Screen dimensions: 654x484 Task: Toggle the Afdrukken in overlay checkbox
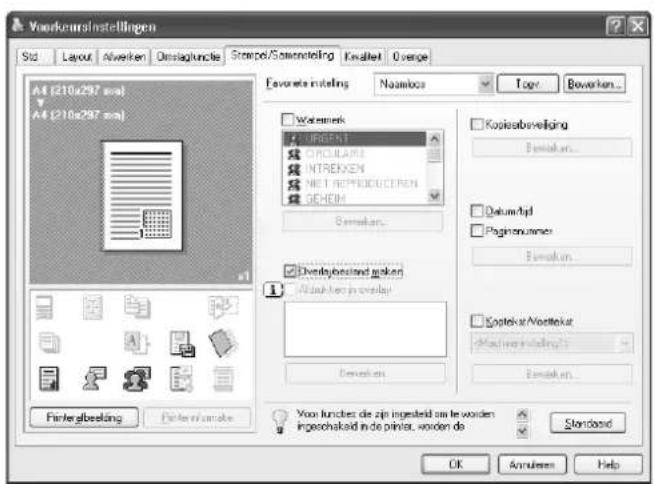[x=291, y=290]
